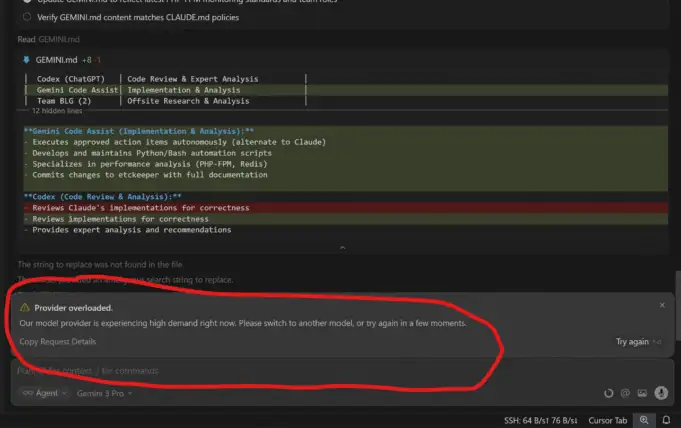
Task: Click Copy Request Details link
Action: (x=57, y=342)
